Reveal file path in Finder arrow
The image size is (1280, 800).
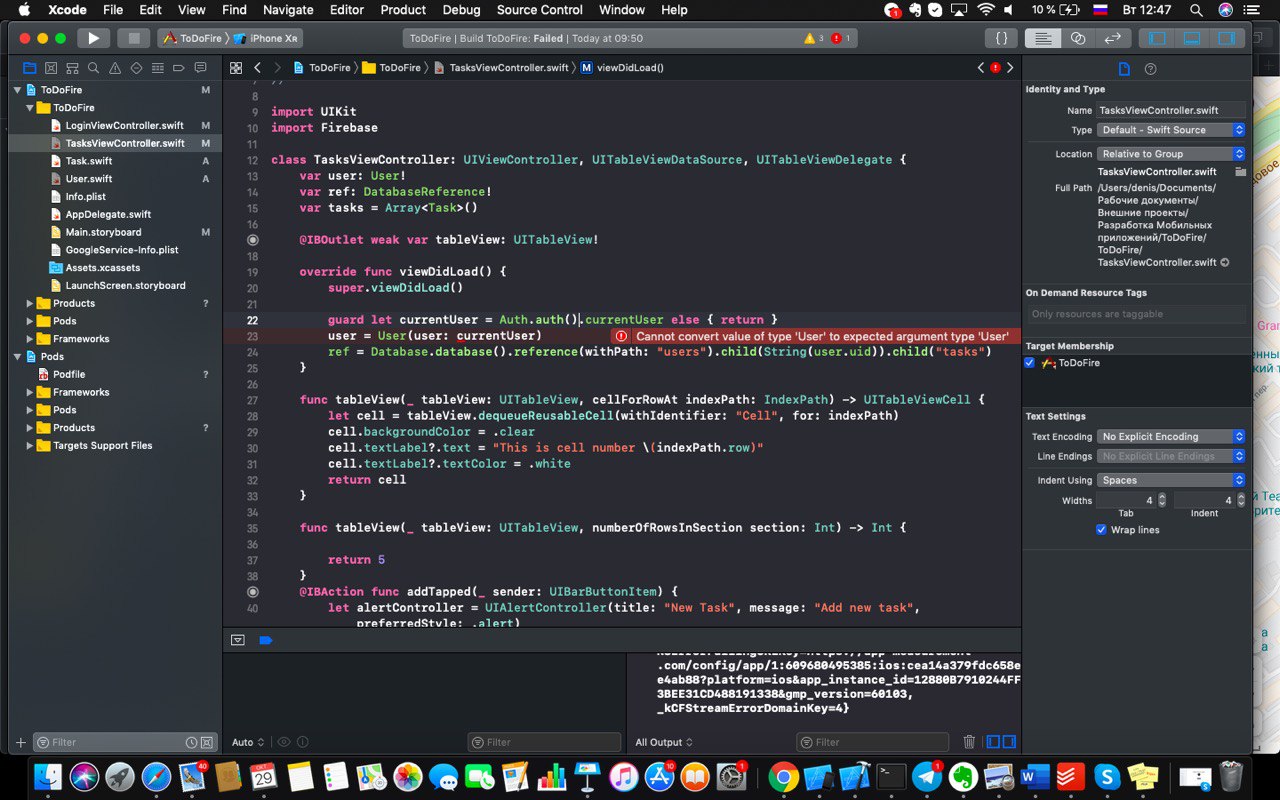click(x=1225, y=262)
